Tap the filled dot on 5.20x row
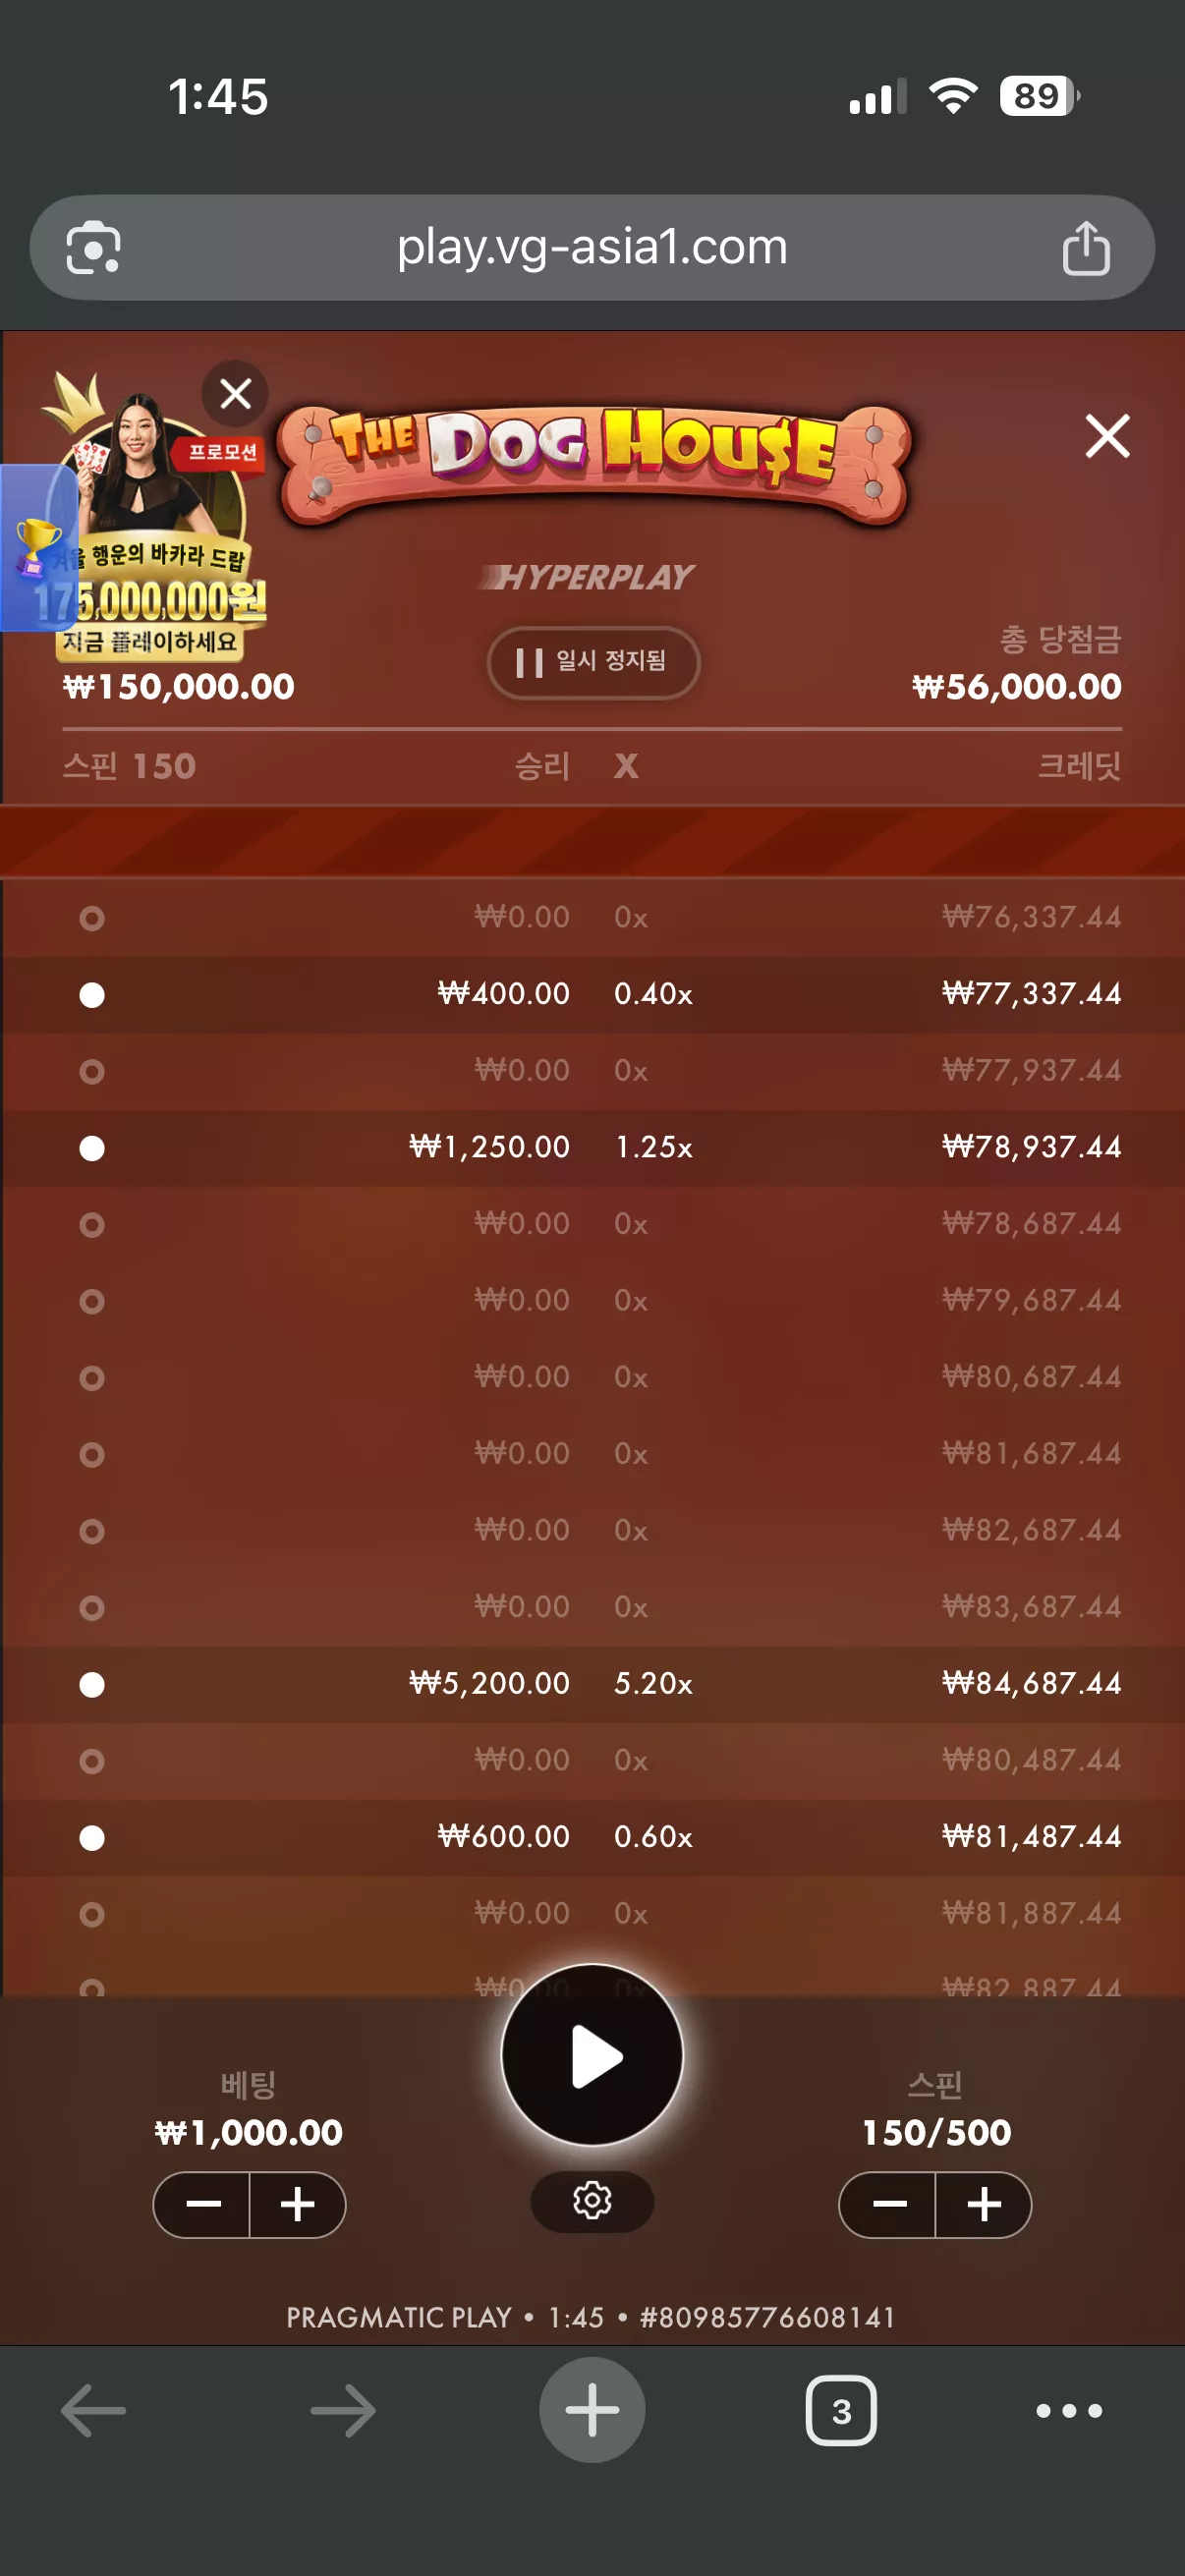This screenshot has height=2576, width=1185. point(92,1685)
